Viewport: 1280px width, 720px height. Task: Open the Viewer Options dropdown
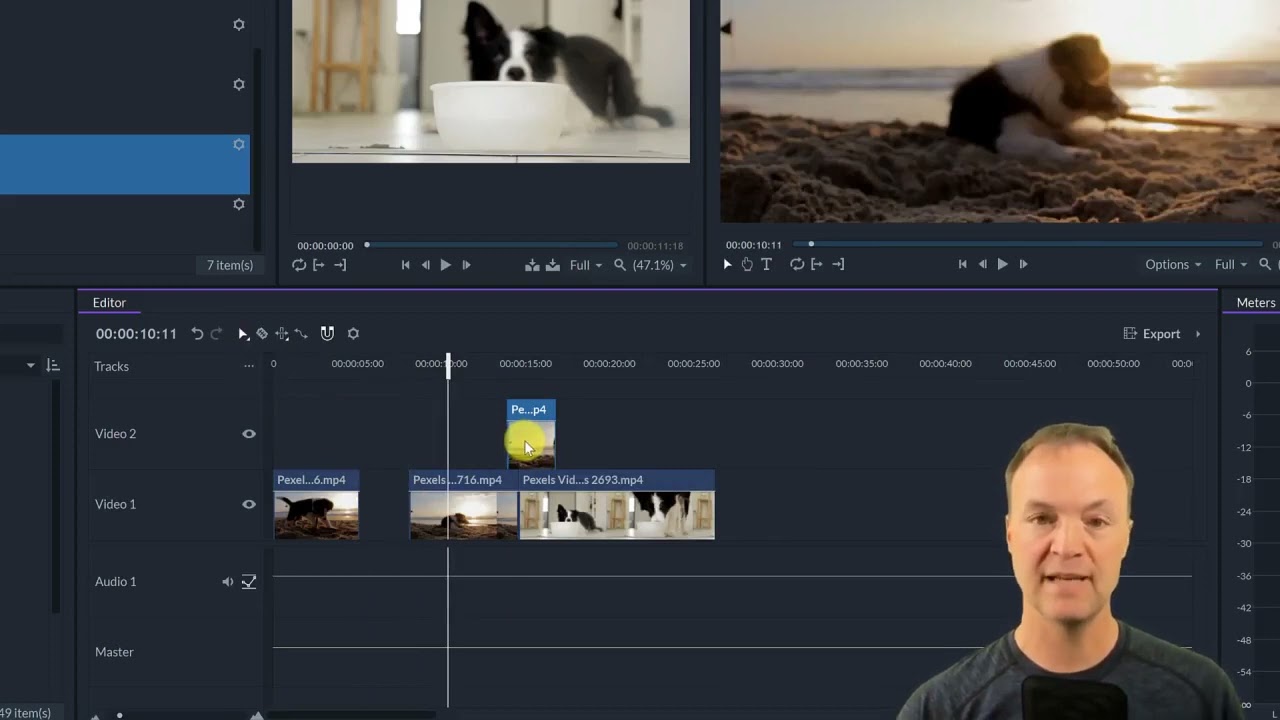pos(1173,264)
